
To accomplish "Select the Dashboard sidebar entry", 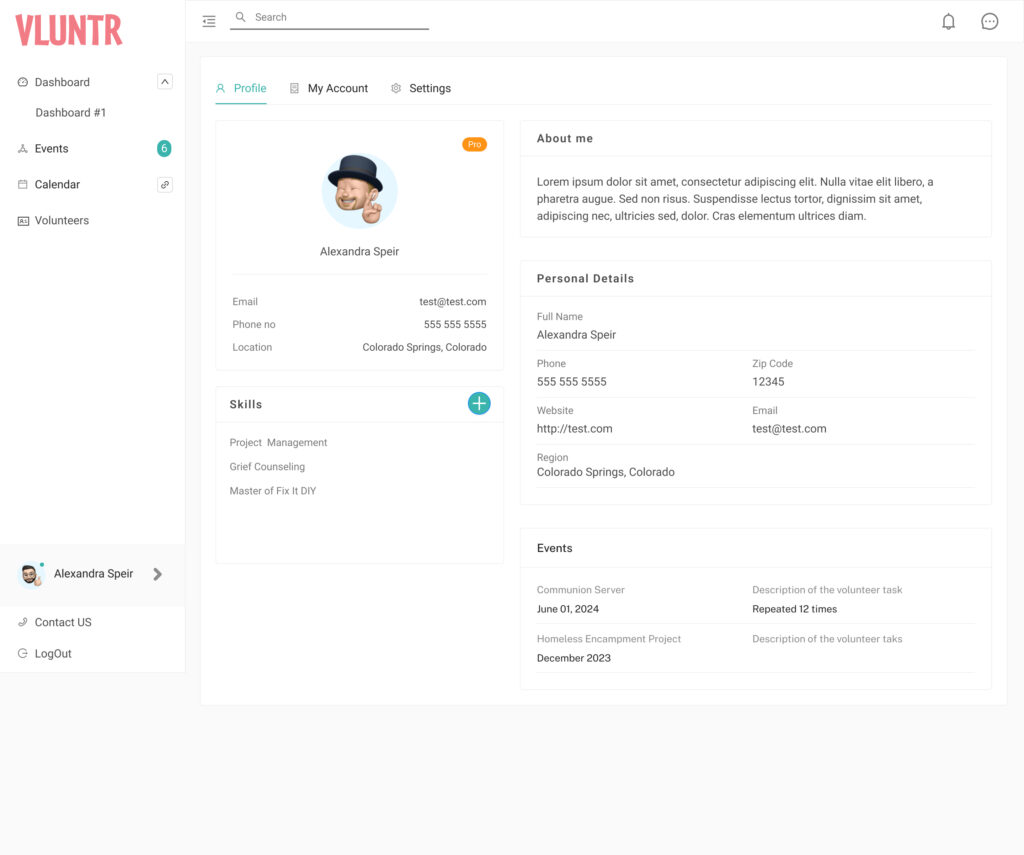I will coord(62,82).
